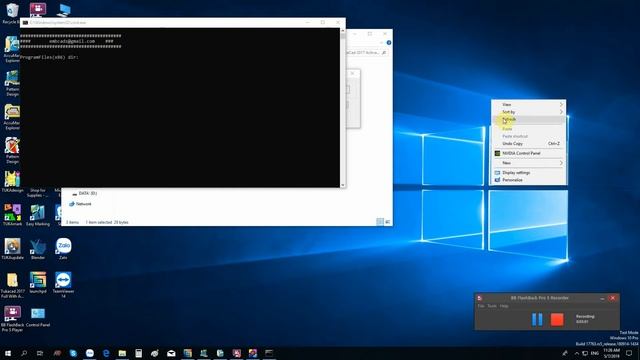Open the Easy Marking desktop shortcut
Screen dimensions: 640x360
38,215
